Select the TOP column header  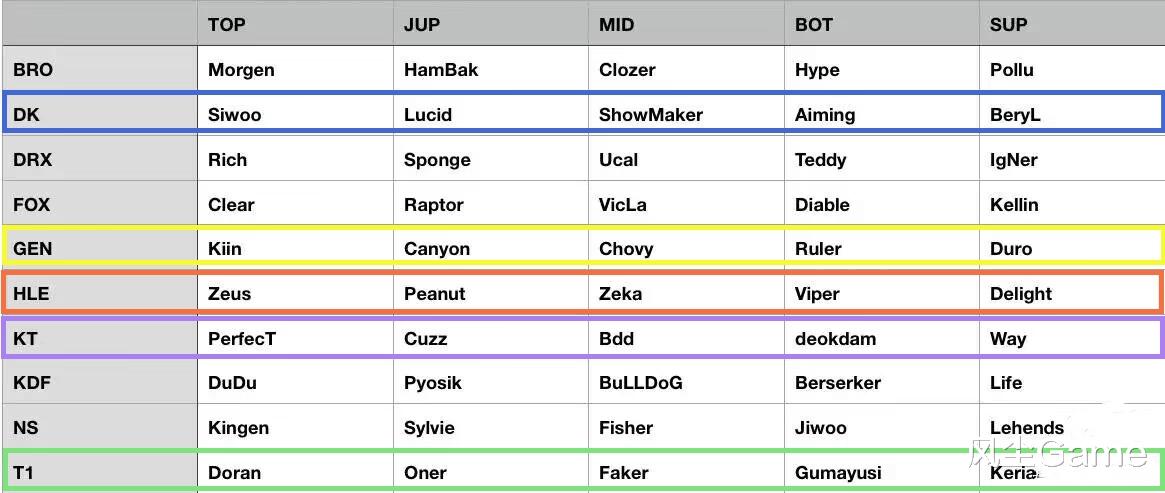click(x=295, y=25)
